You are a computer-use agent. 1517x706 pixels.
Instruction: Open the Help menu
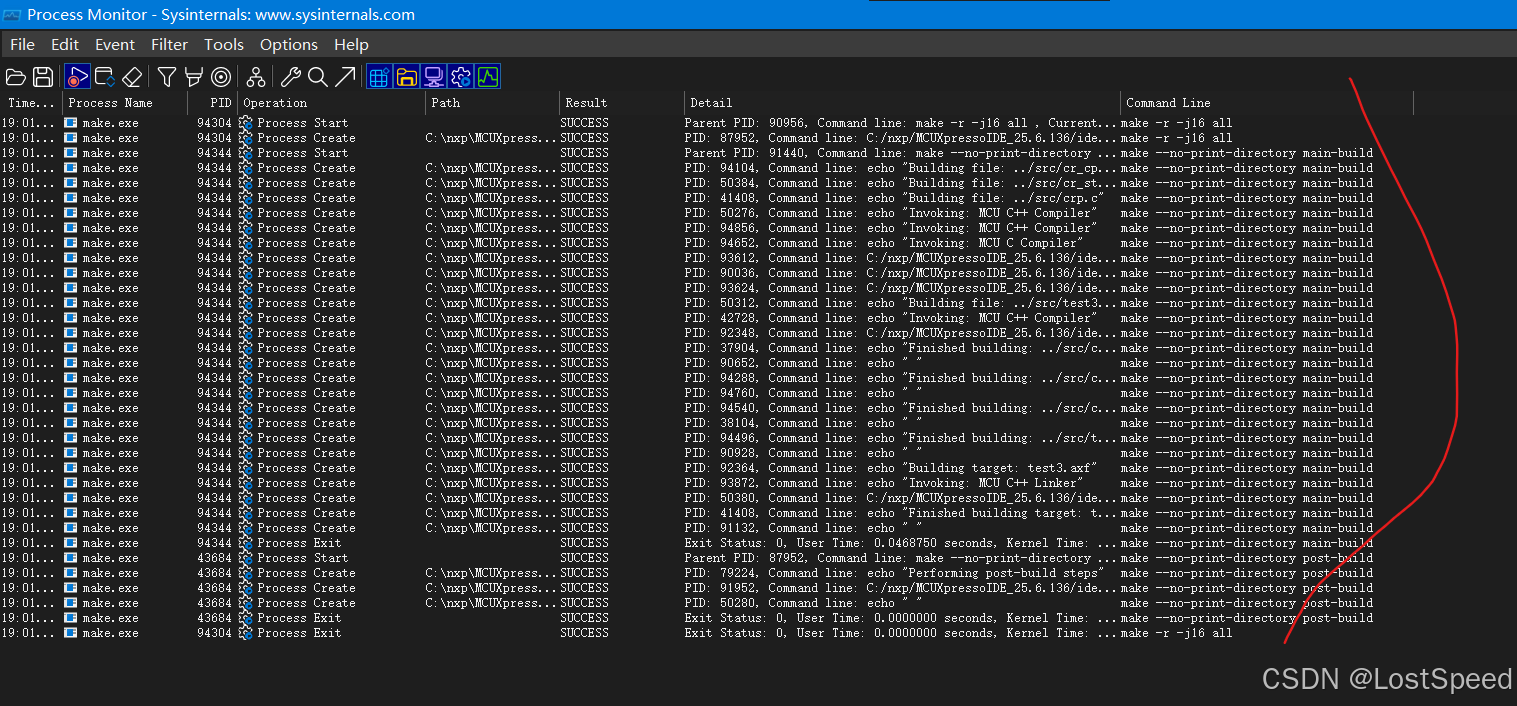pos(351,44)
